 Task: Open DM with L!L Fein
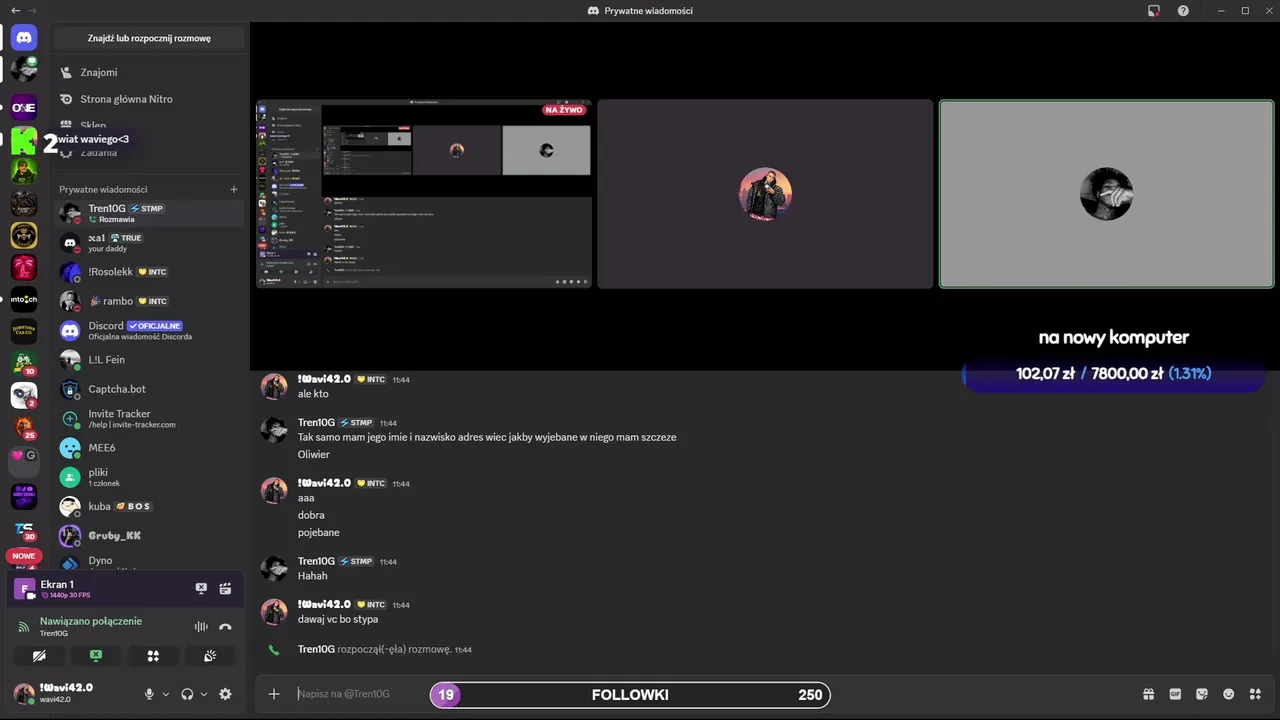pos(148,359)
